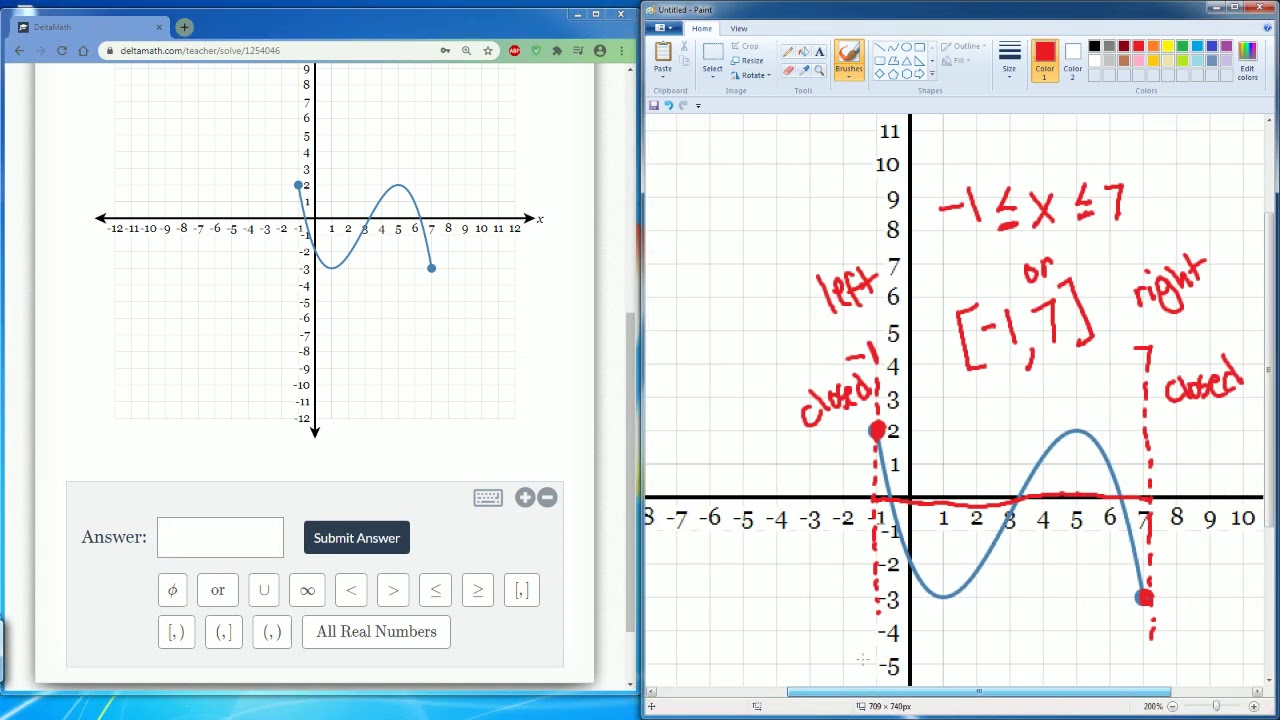Click the zoom magnifier icon in address bar
This screenshot has height=720, width=1280.
(x=466, y=50)
